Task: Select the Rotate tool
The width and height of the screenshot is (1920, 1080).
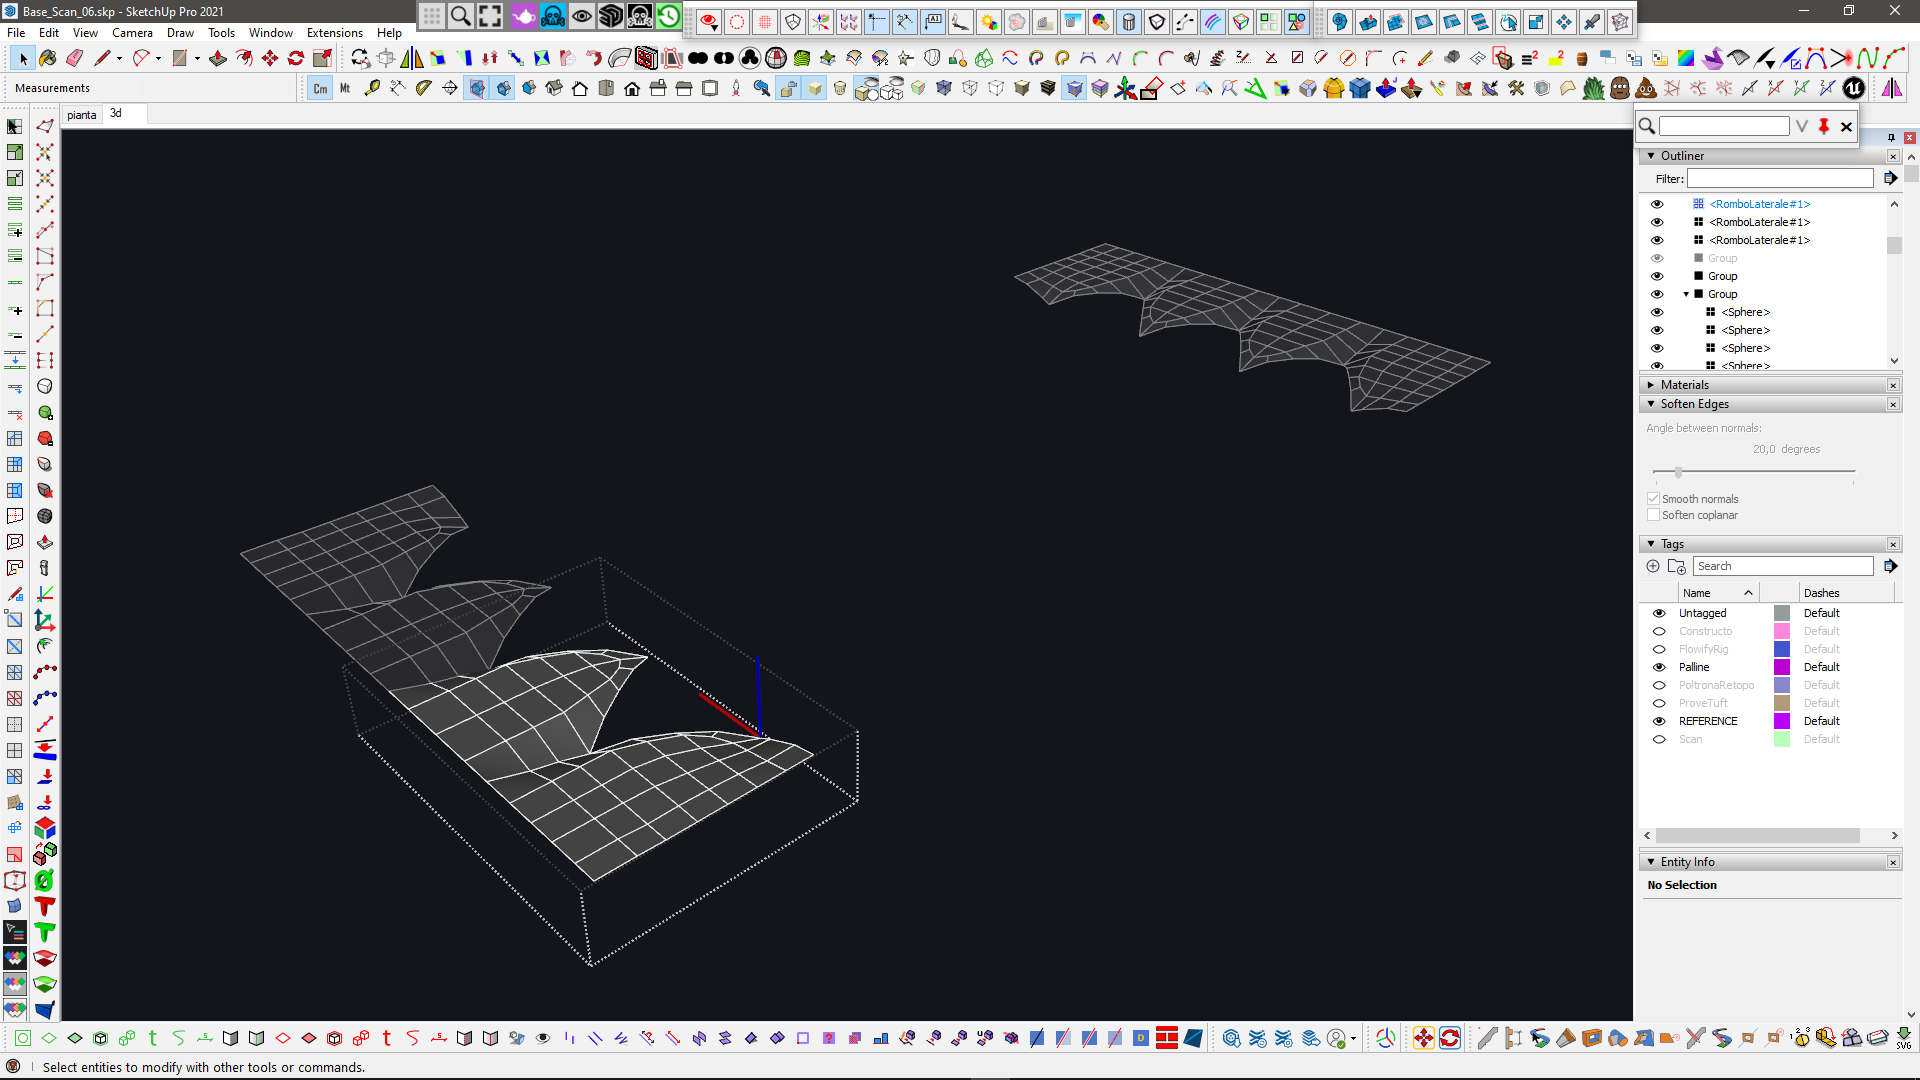Action: pyautogui.click(x=296, y=58)
